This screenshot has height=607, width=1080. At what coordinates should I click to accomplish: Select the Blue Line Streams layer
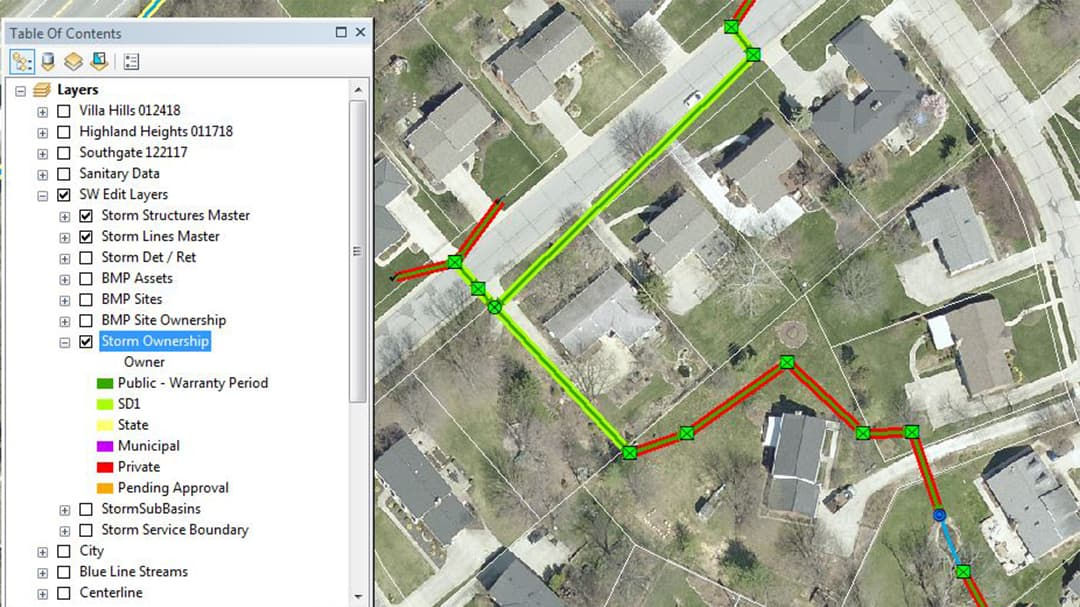coord(132,571)
